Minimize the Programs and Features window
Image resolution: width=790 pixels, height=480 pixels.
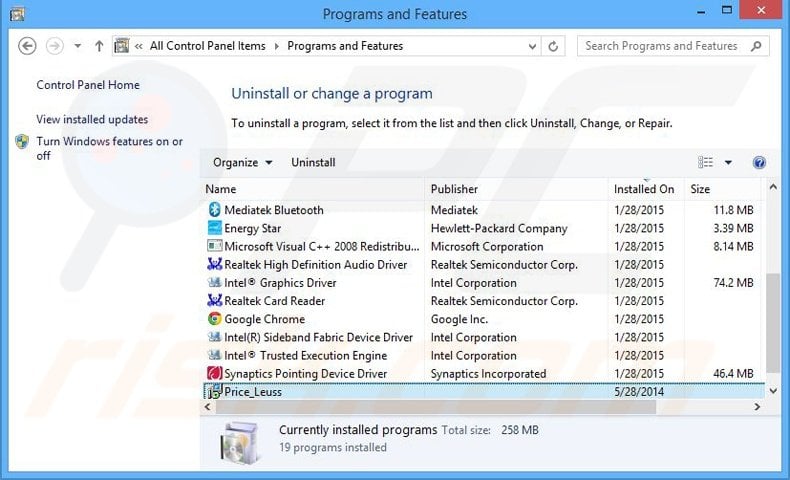[x=701, y=11]
